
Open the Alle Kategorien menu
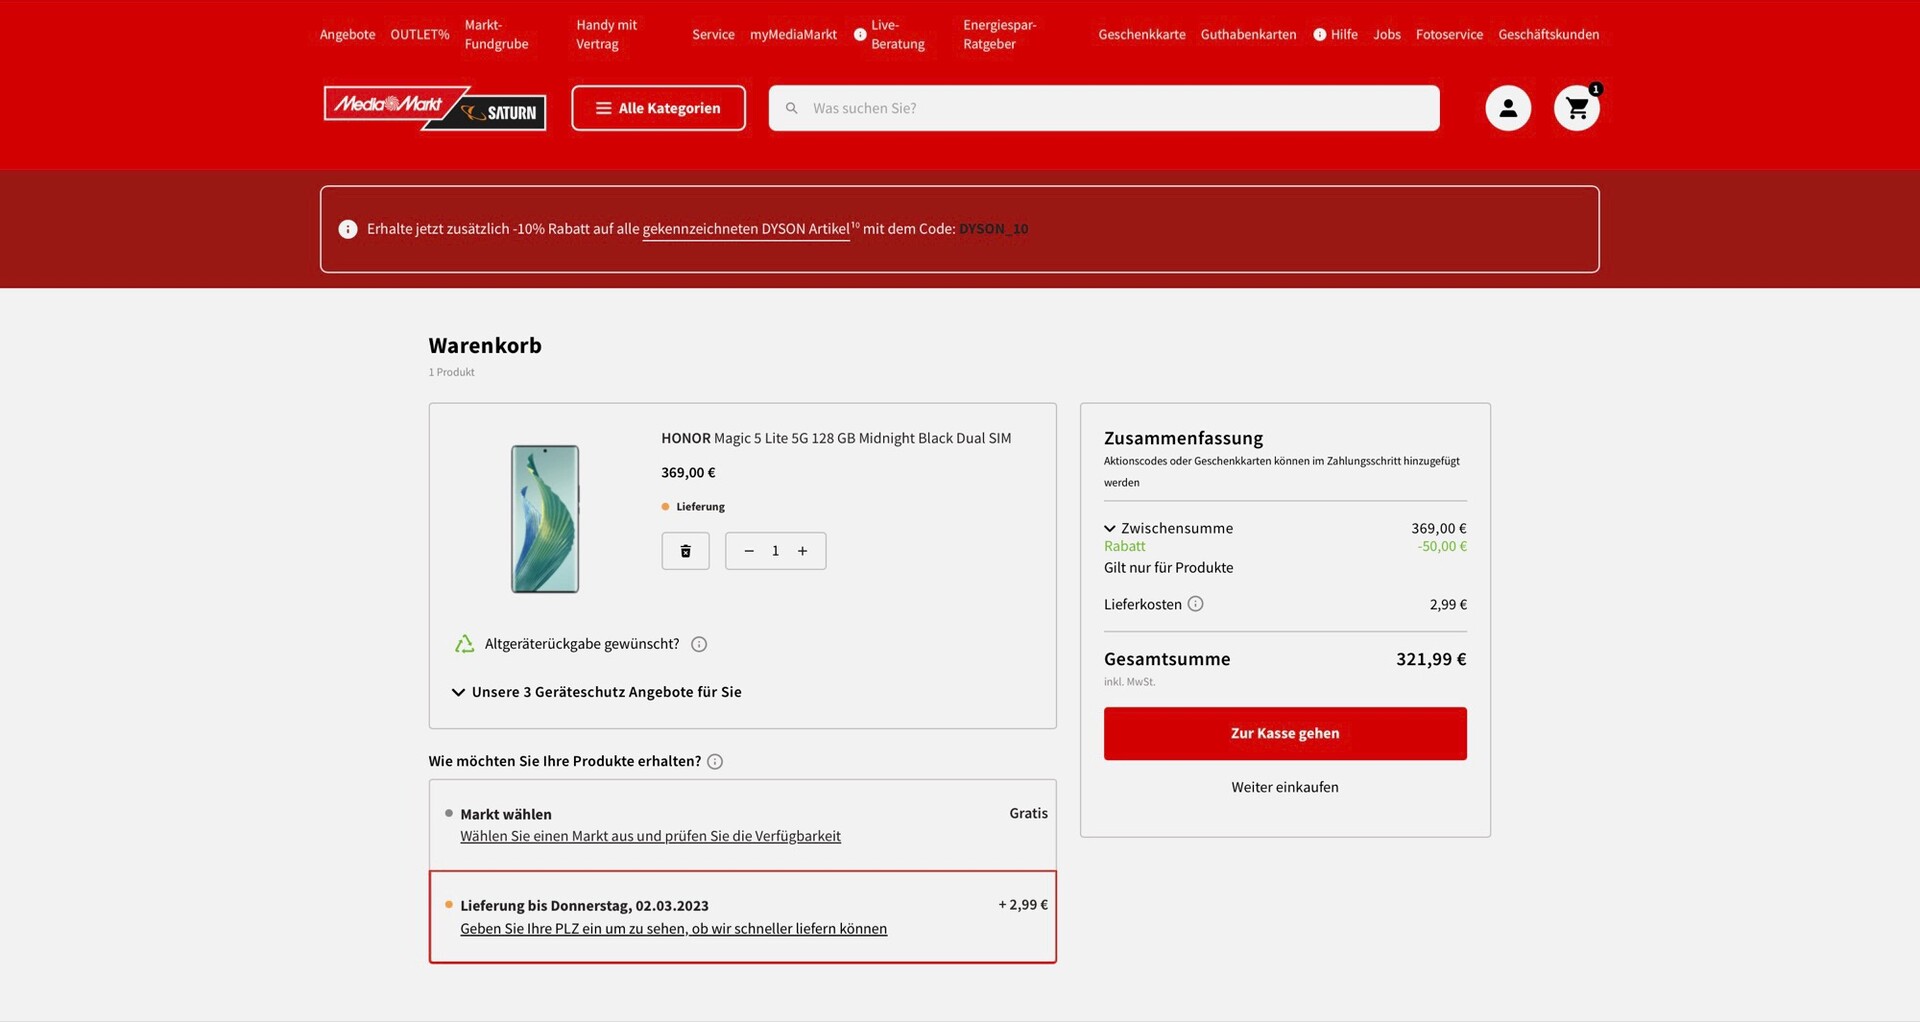pyautogui.click(x=659, y=108)
